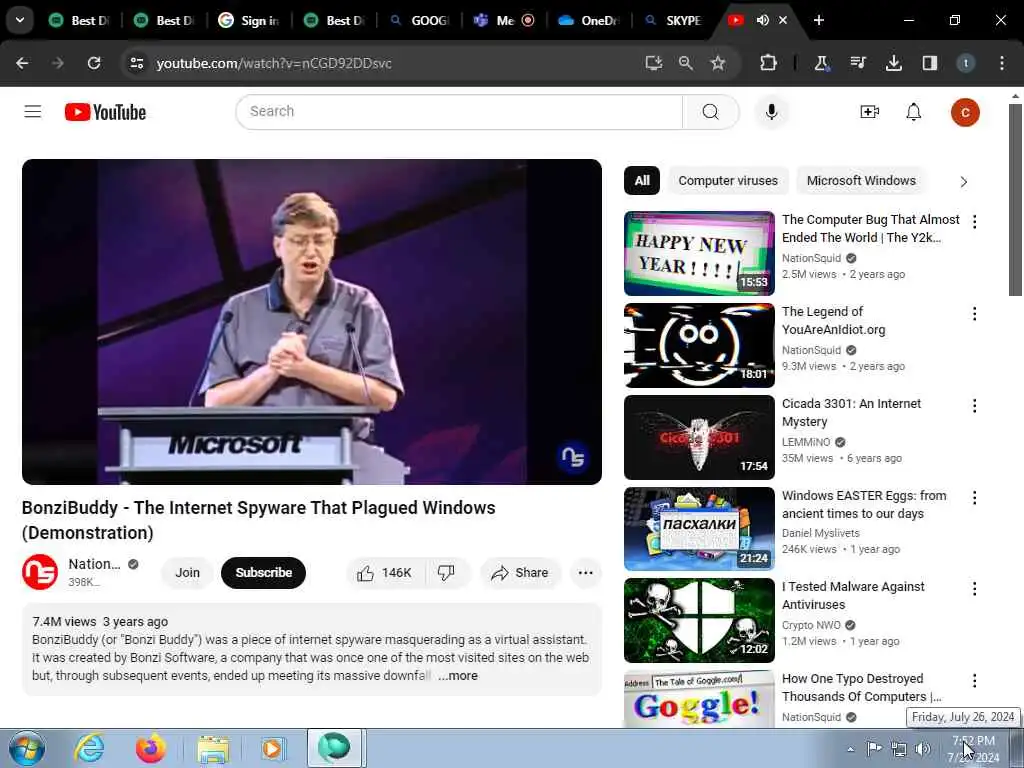Screen dimensions: 1024x768
Task: Open the NationSquid channel avatar
Action: click(40, 572)
